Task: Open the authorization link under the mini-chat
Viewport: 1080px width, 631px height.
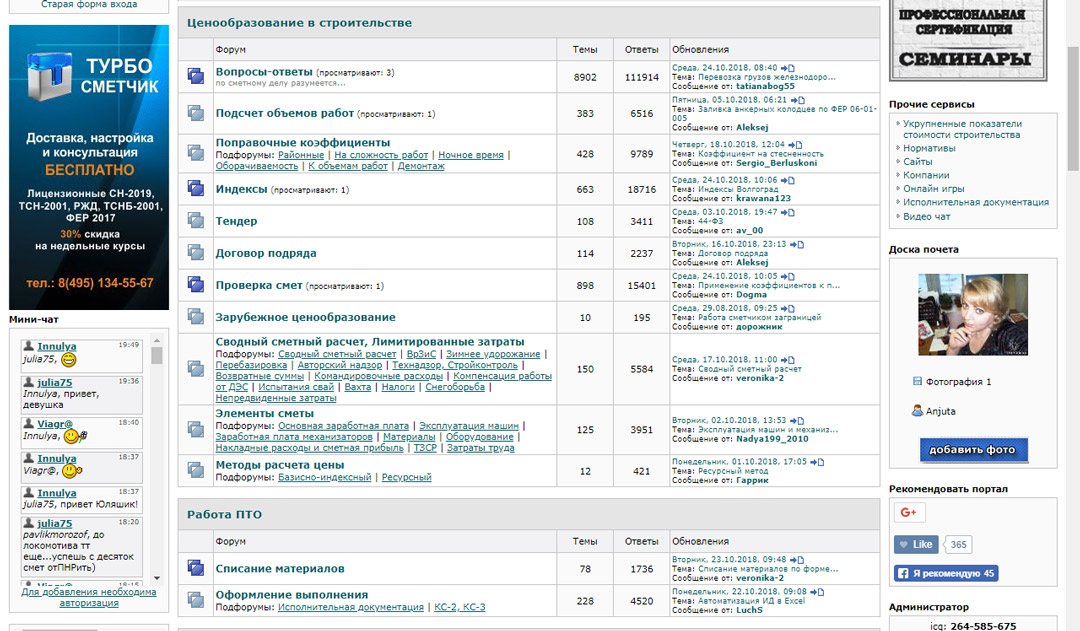Action: (88, 597)
